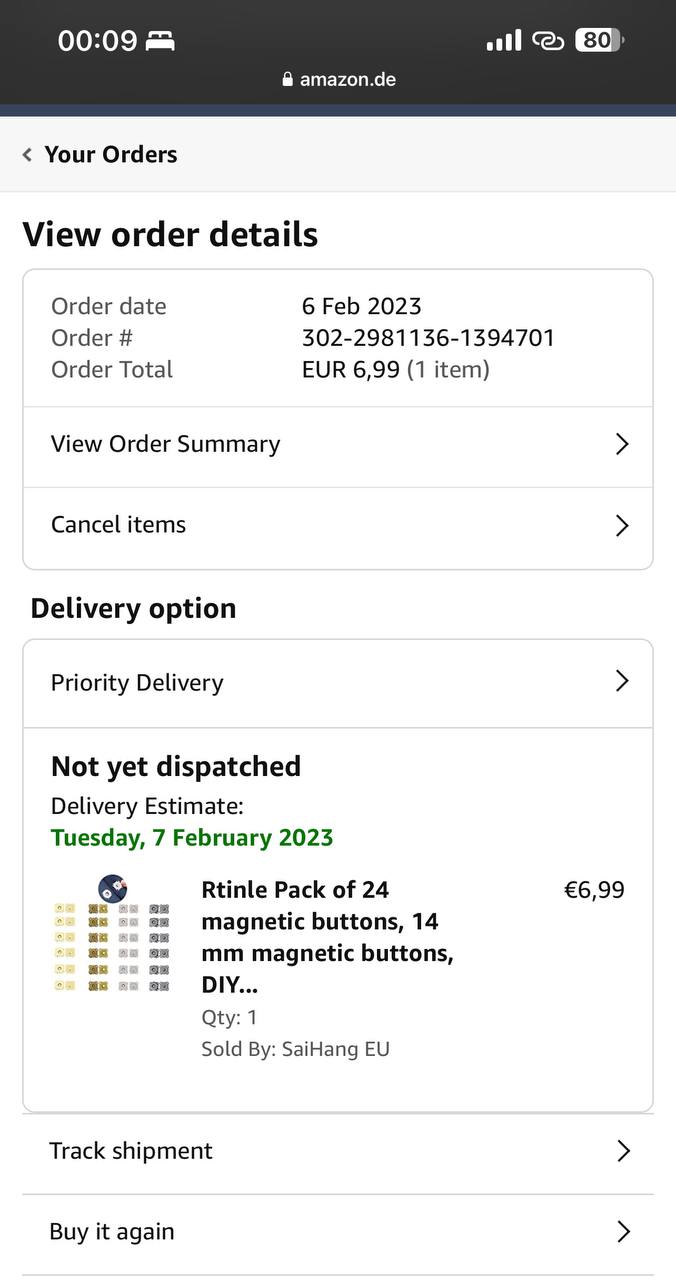The height and width of the screenshot is (1280, 676).
Task: Open Rtinle Pack of 24 product title
Action: 327,937
